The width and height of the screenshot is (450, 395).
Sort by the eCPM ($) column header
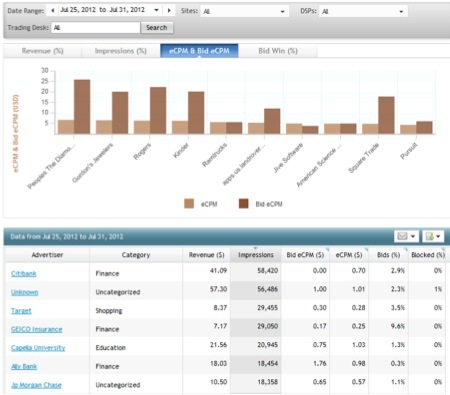[349, 255]
